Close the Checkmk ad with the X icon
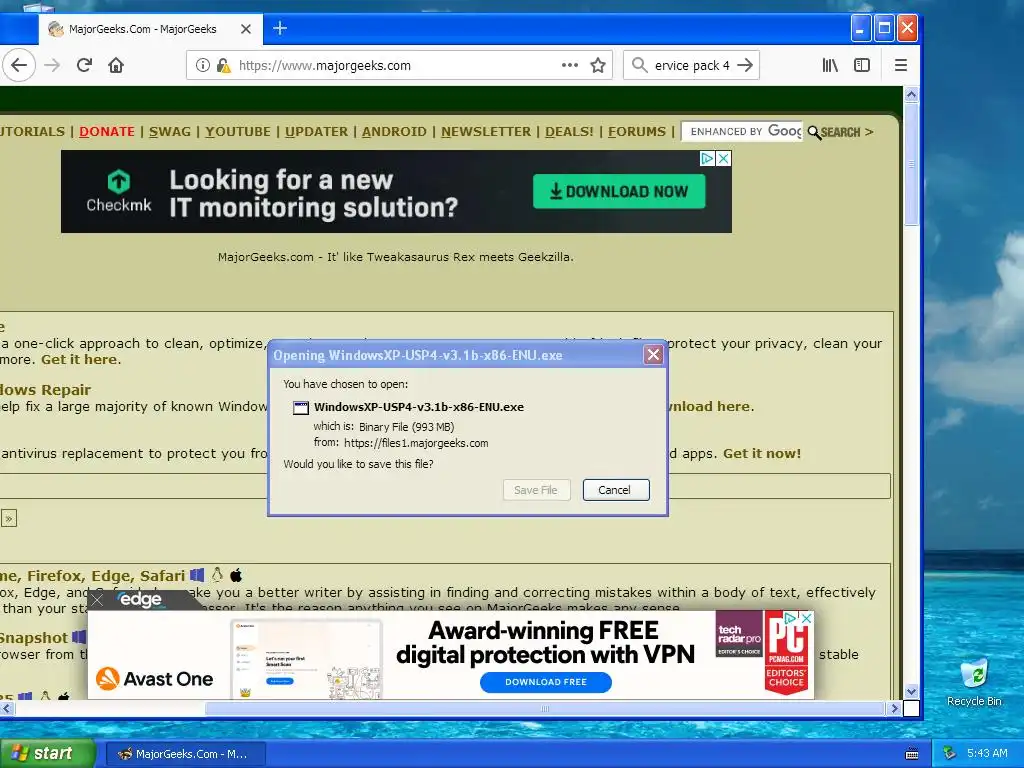The width and height of the screenshot is (1024, 768). (x=724, y=159)
